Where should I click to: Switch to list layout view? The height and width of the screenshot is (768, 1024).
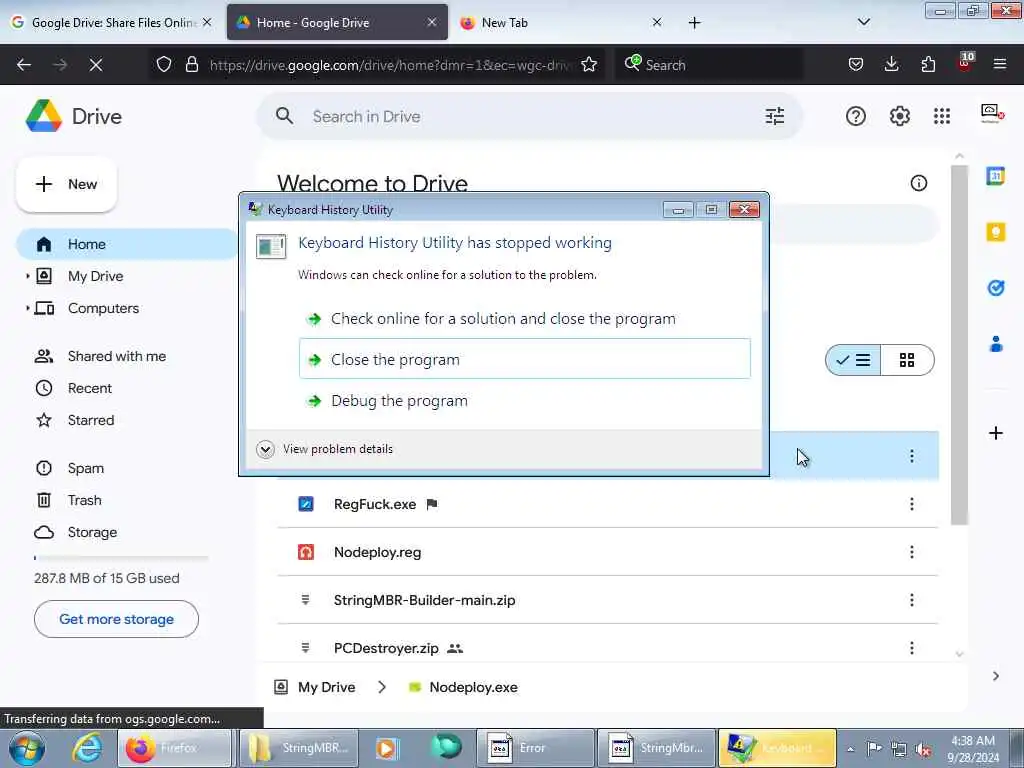(x=853, y=360)
